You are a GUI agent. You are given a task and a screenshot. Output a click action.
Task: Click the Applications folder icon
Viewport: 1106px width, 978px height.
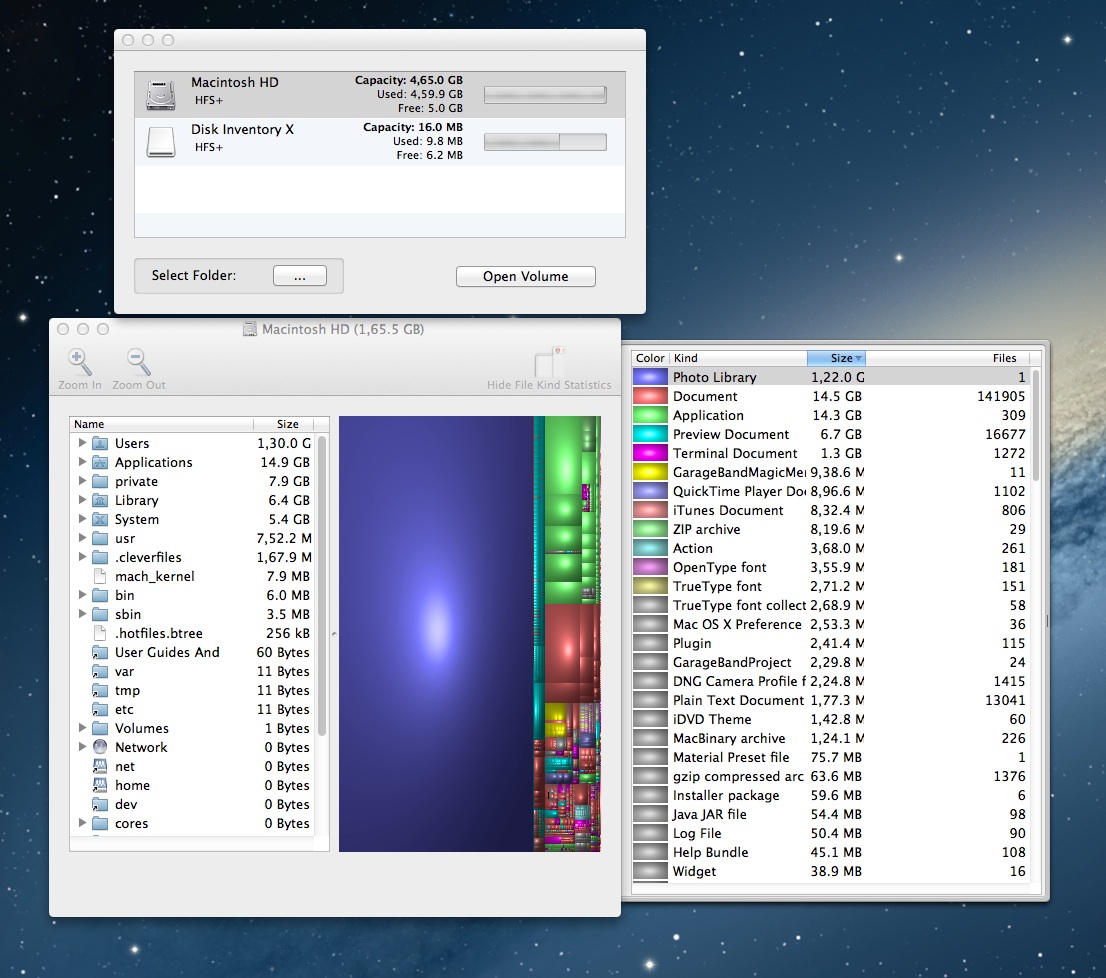click(100, 463)
